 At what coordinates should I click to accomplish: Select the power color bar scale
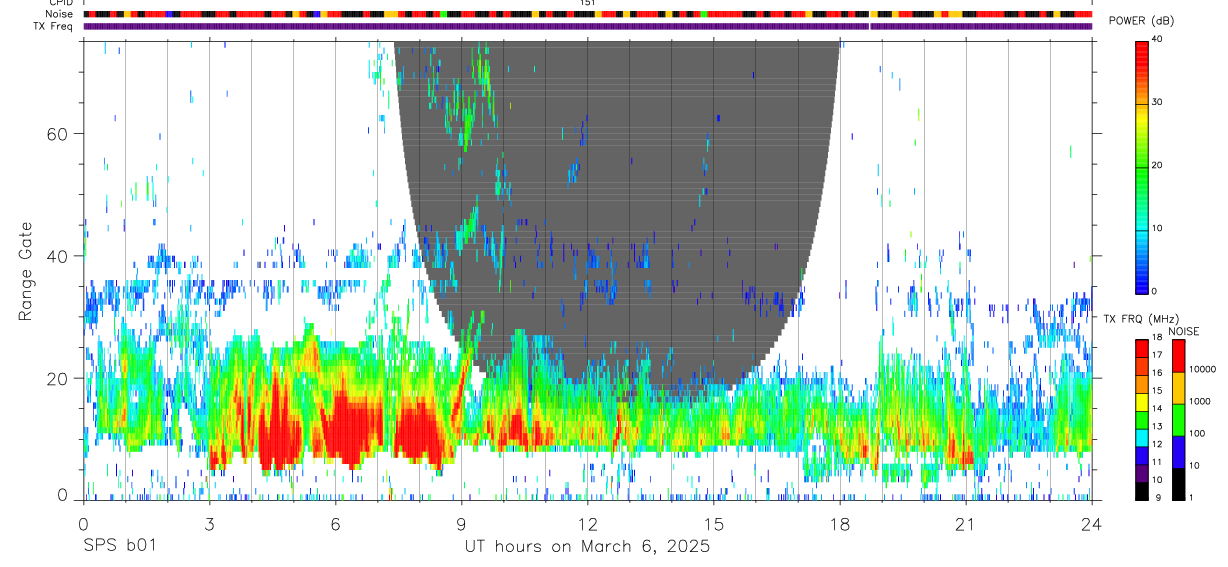click(x=1142, y=166)
